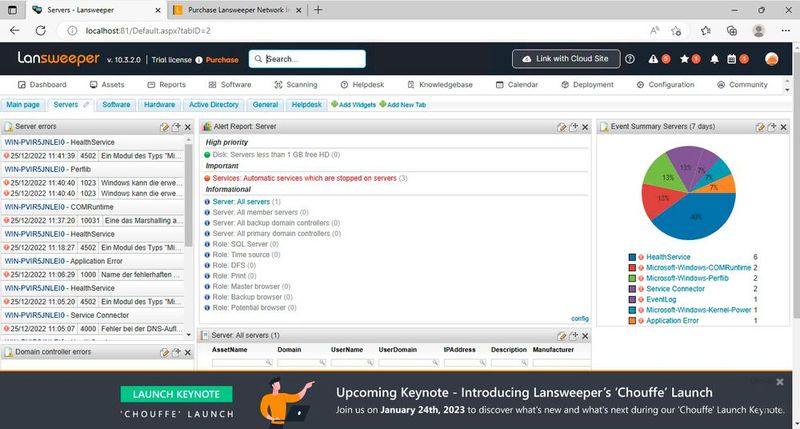Edit the Event Summary Servers widget
The height and width of the screenshot is (429, 800).
tap(760, 127)
